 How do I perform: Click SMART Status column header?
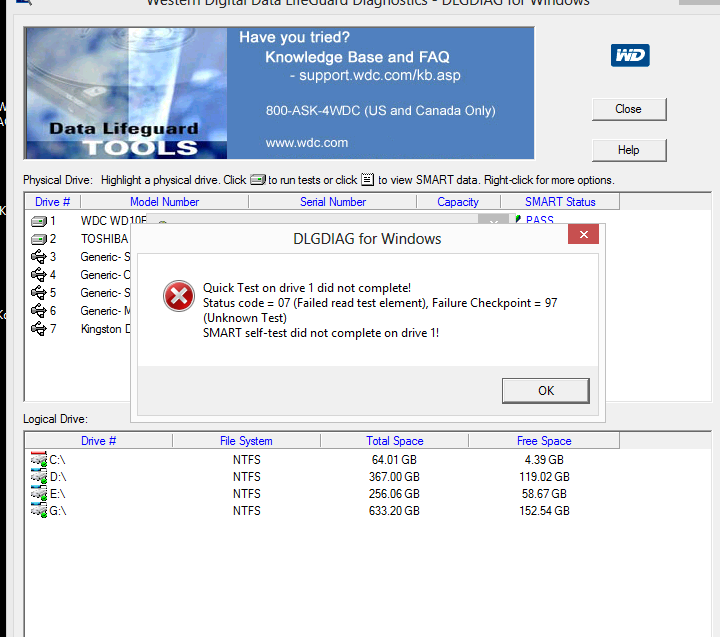(560, 202)
